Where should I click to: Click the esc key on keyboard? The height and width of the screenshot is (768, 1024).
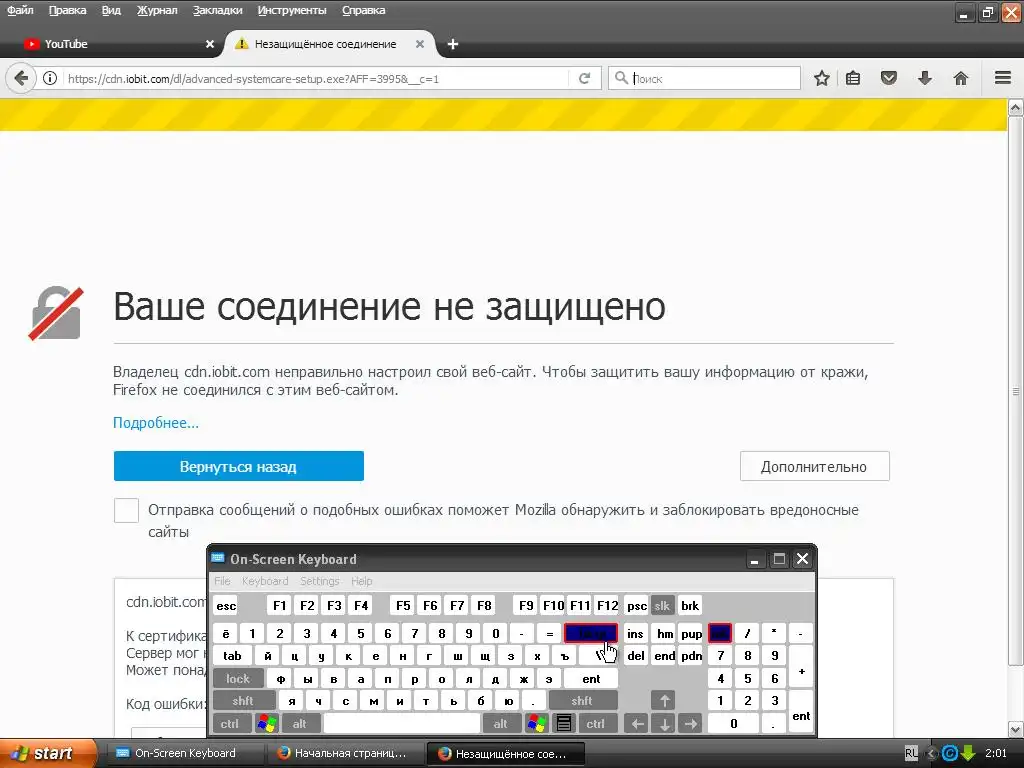click(x=226, y=605)
